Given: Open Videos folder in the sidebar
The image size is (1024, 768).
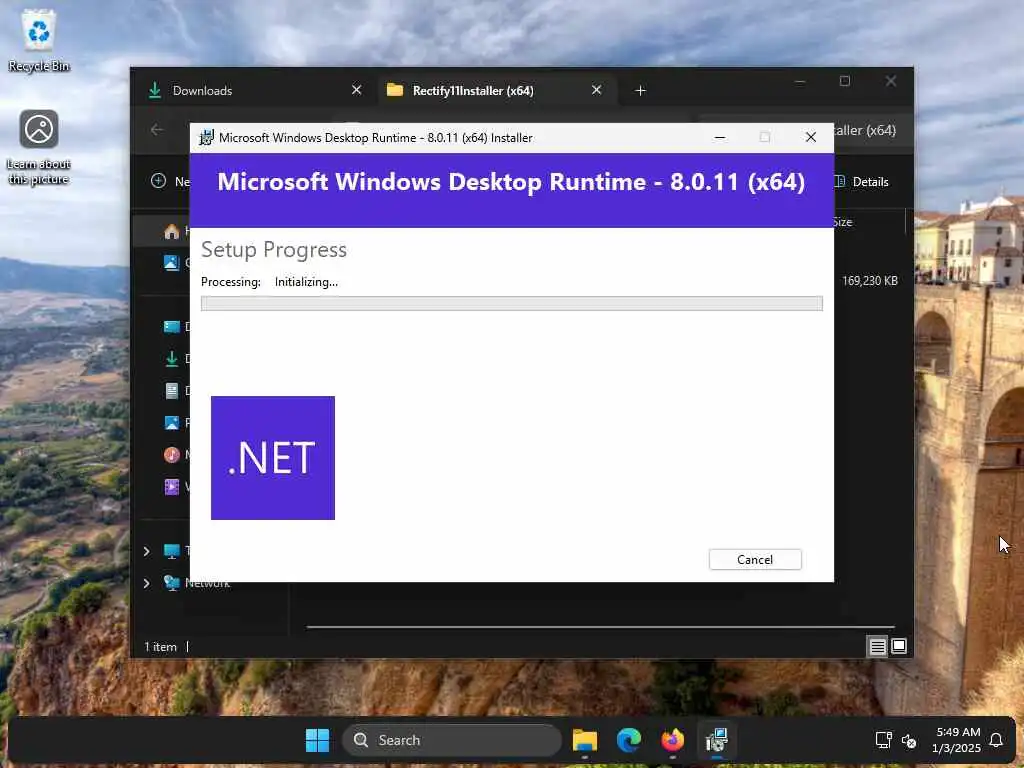Looking at the screenshot, I should point(171,487).
